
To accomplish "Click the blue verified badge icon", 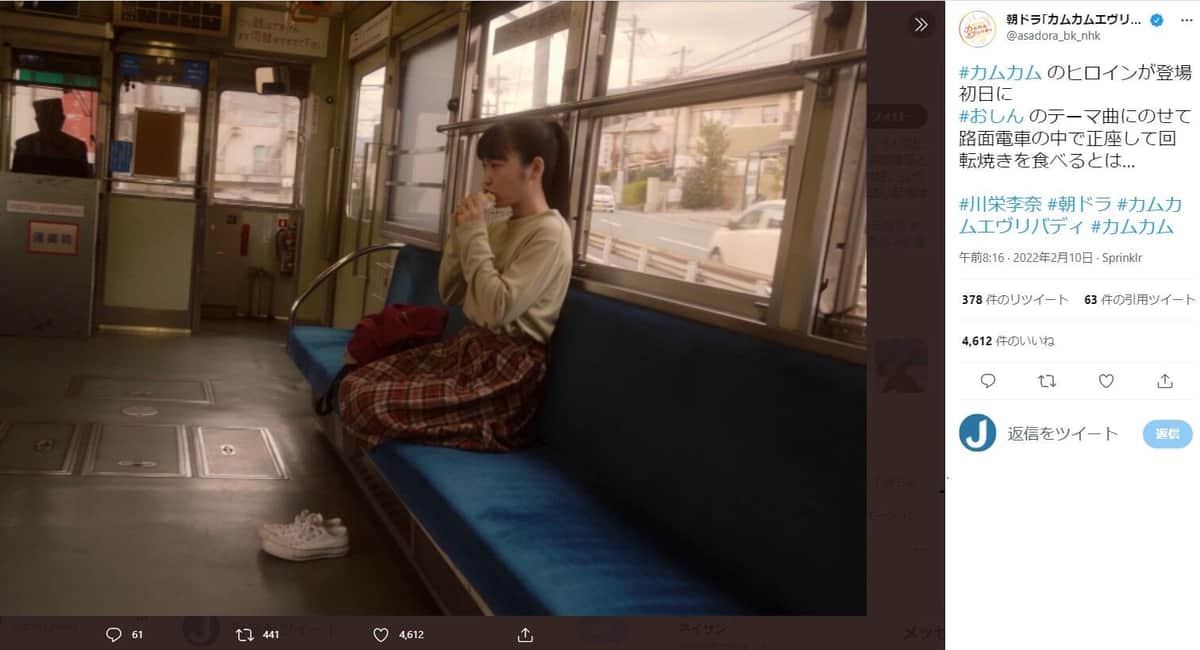I will pos(1156,20).
